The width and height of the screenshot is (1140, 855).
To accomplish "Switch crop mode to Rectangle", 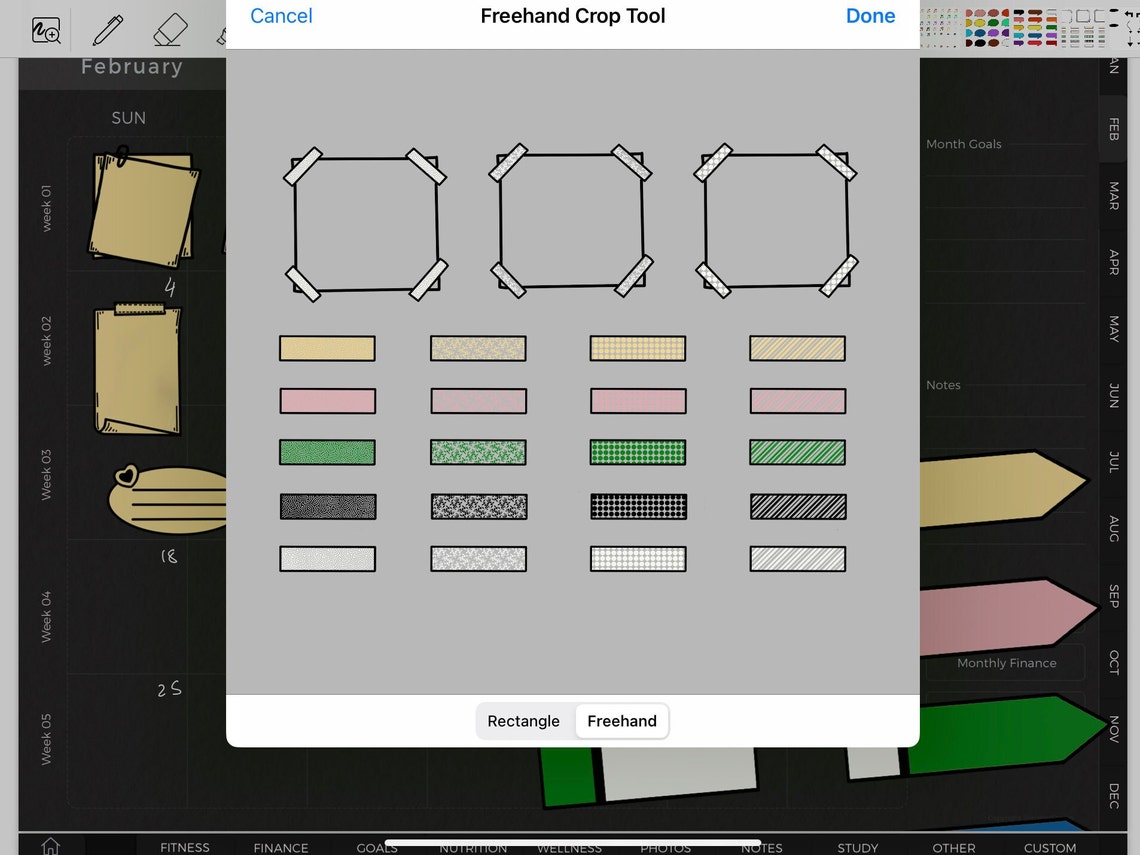I will pos(523,721).
